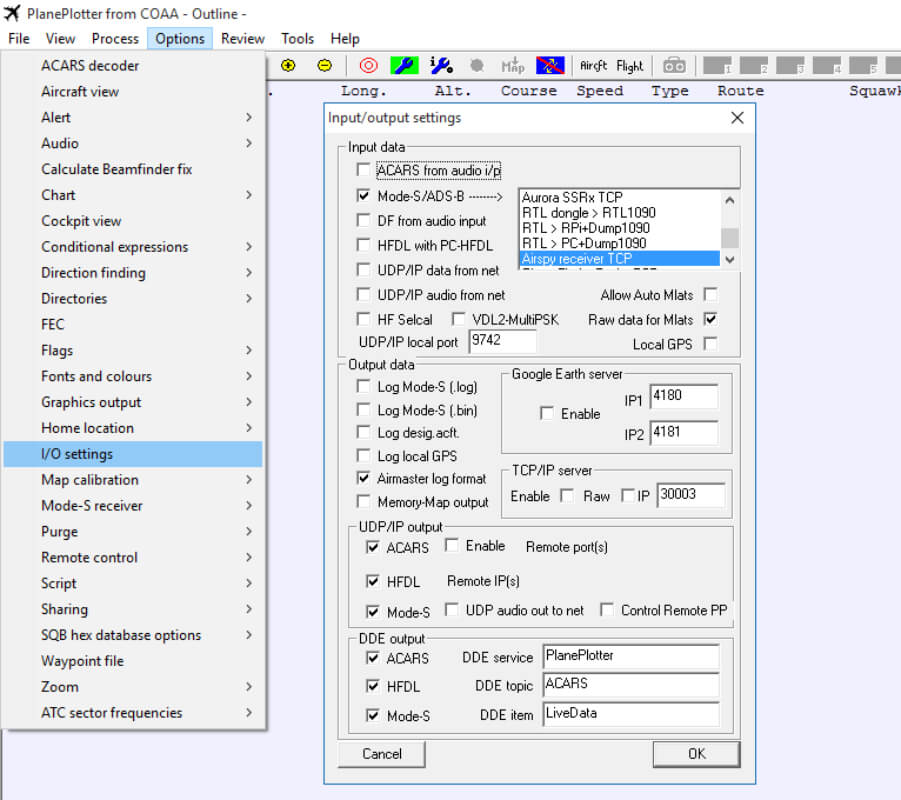Select view preset 5 icon
The image size is (901, 800).
tap(863, 66)
